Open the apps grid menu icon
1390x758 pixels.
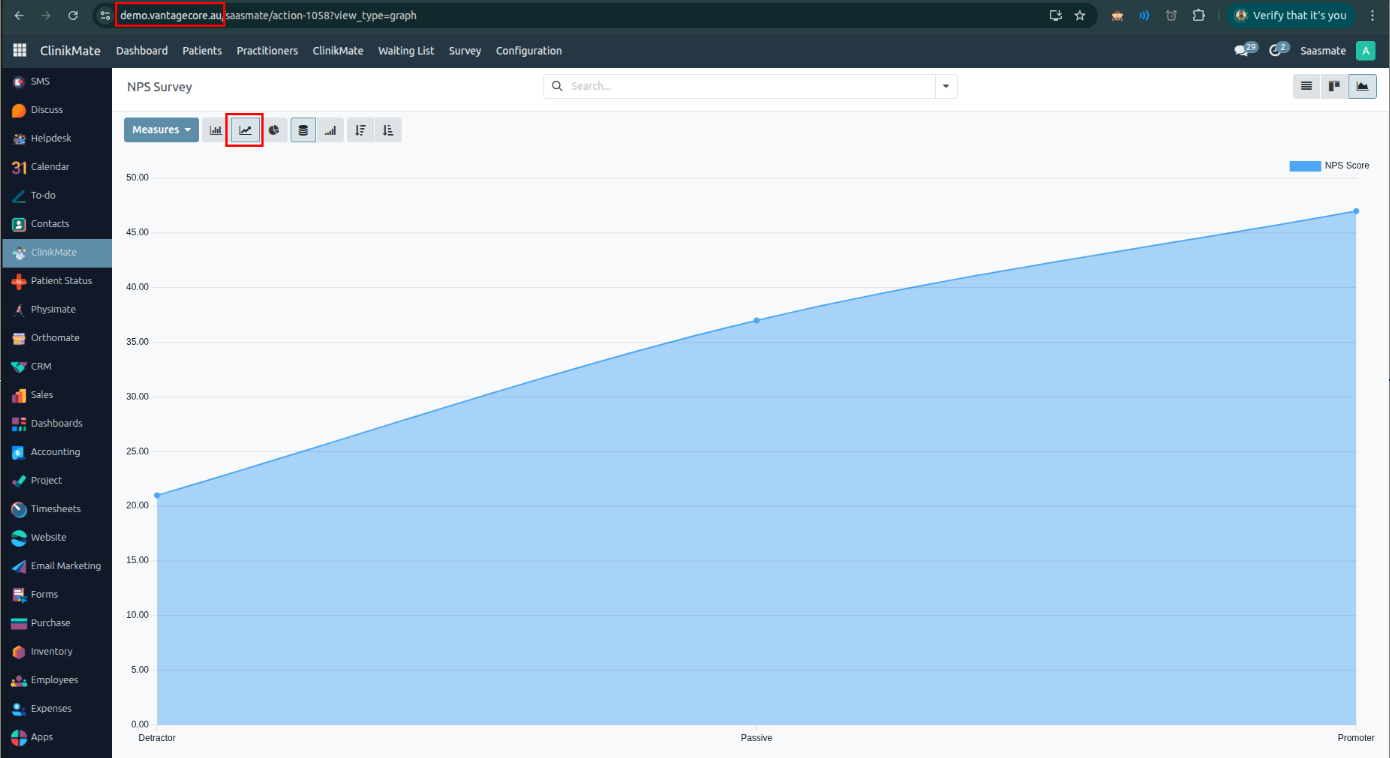(20, 51)
